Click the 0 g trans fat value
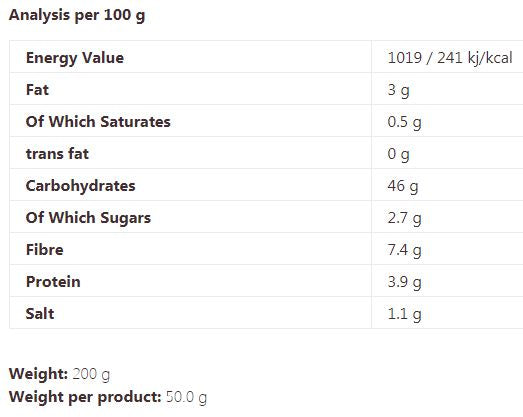This screenshot has width=523, height=417. 399,154
